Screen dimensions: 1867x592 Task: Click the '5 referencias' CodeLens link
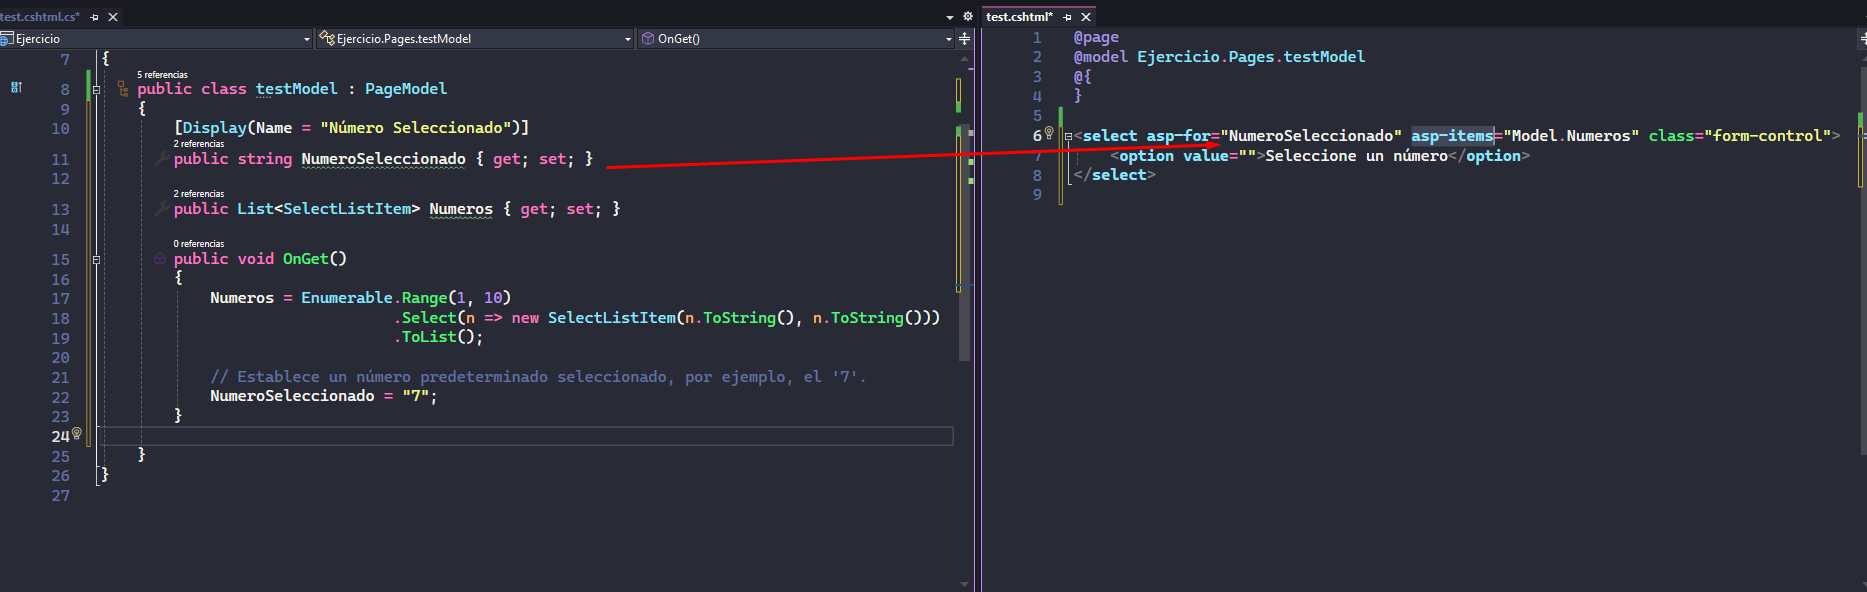pyautogui.click(x=162, y=75)
